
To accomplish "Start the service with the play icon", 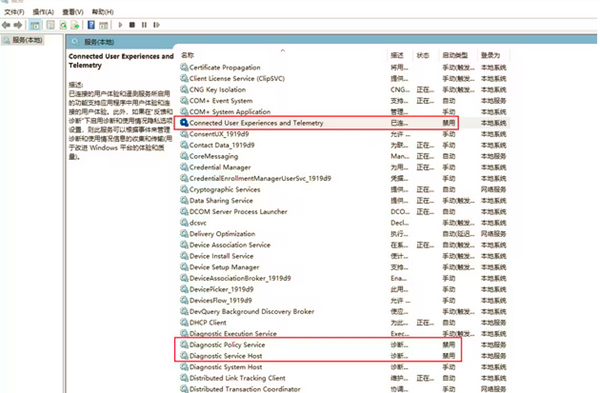I will point(120,25).
